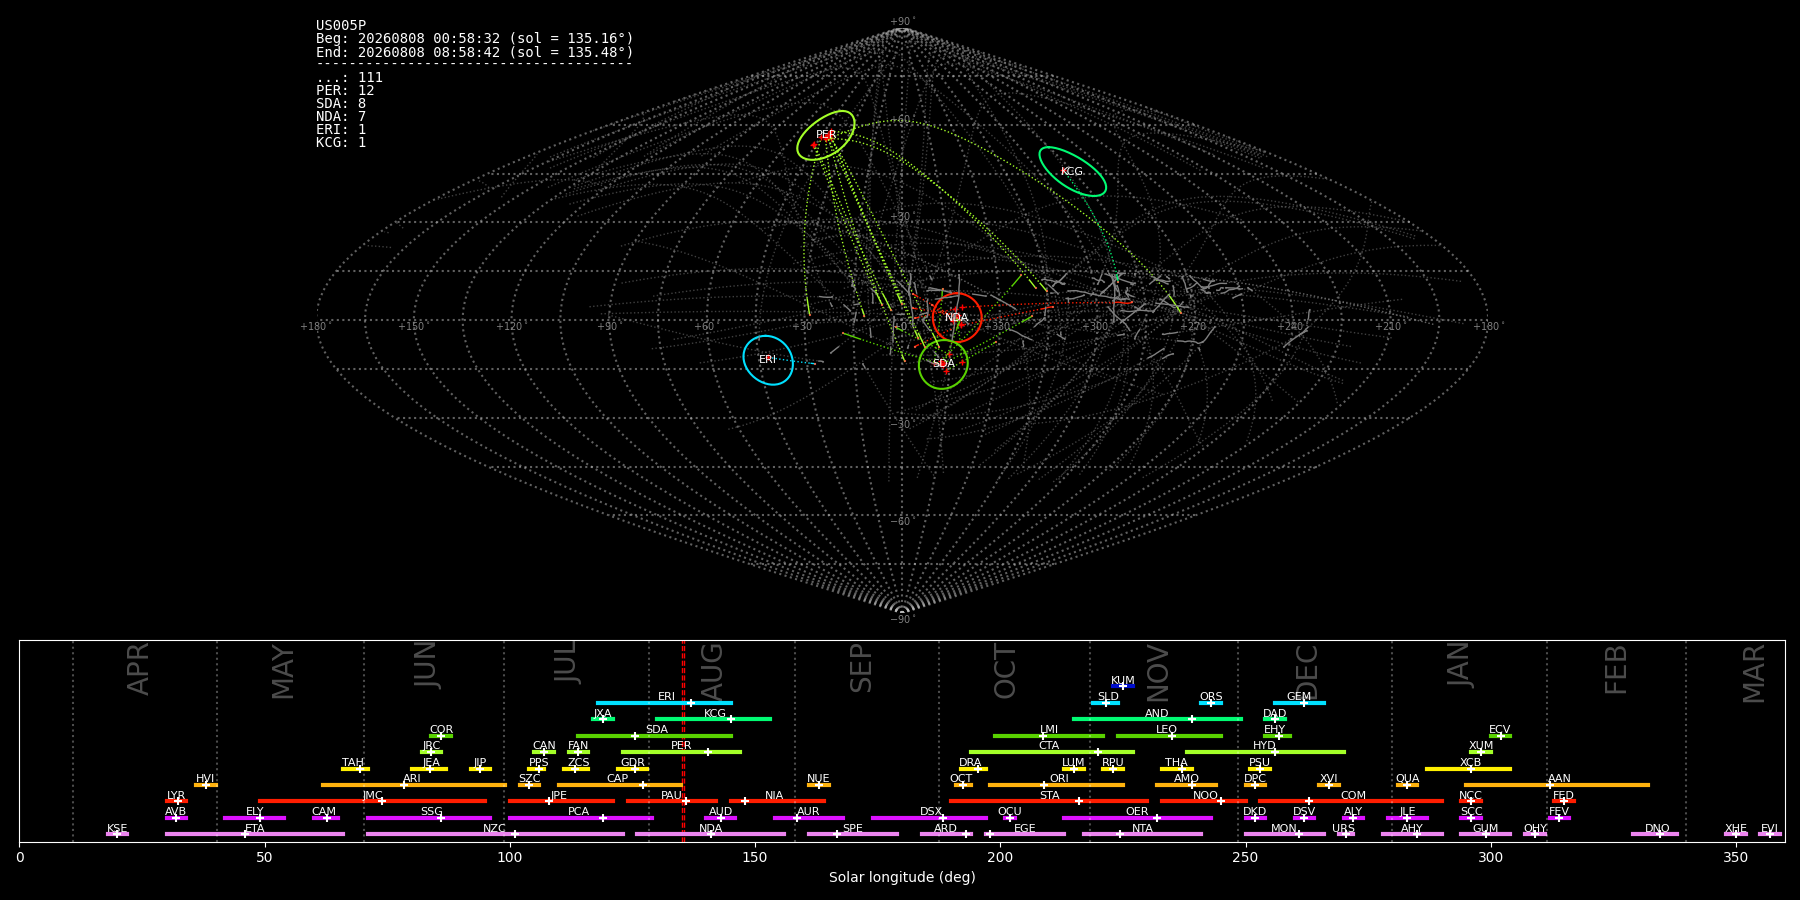This screenshot has height=900, width=1800.
Task: Click the GEM shower bar in timeline
Action: (x=1299, y=703)
